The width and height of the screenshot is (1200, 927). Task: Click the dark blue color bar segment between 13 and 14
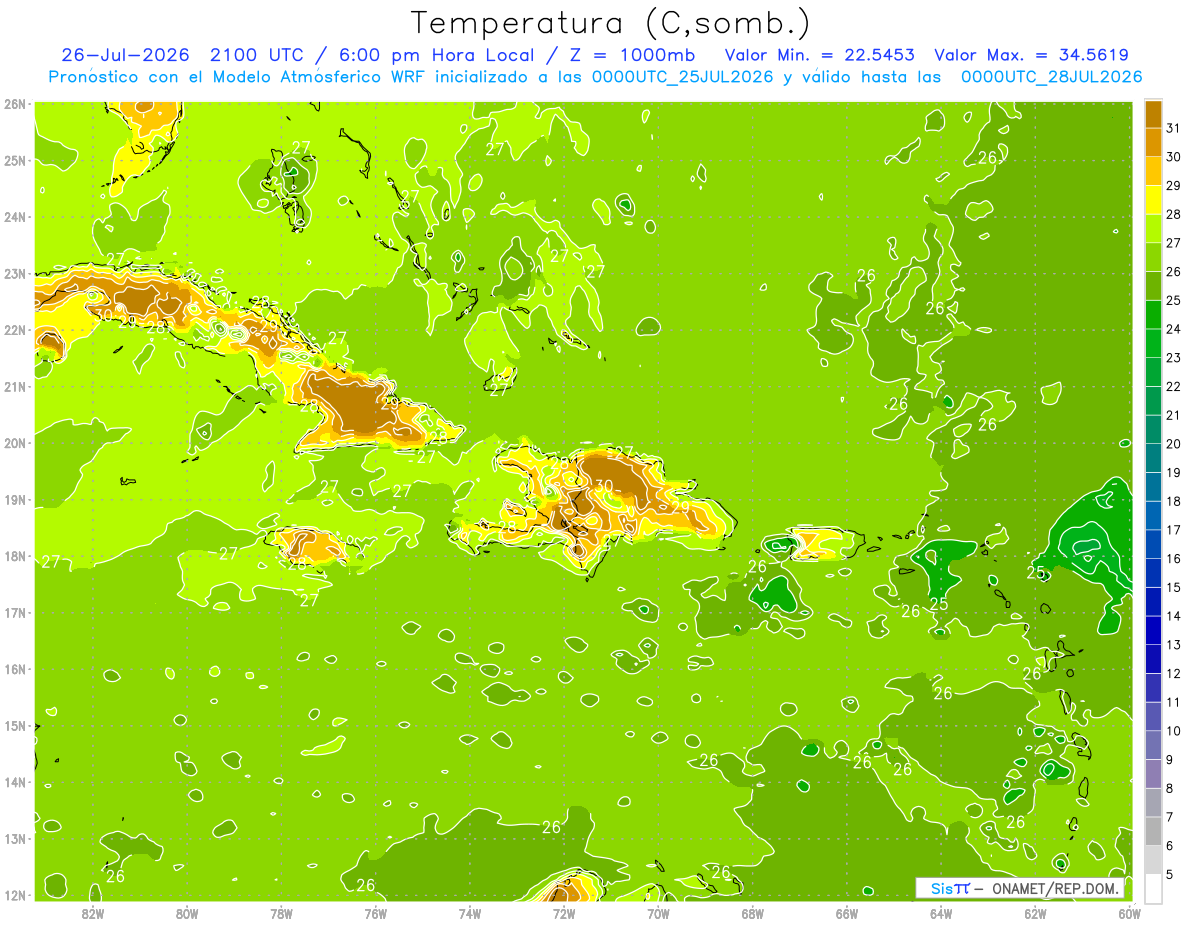tap(1153, 630)
